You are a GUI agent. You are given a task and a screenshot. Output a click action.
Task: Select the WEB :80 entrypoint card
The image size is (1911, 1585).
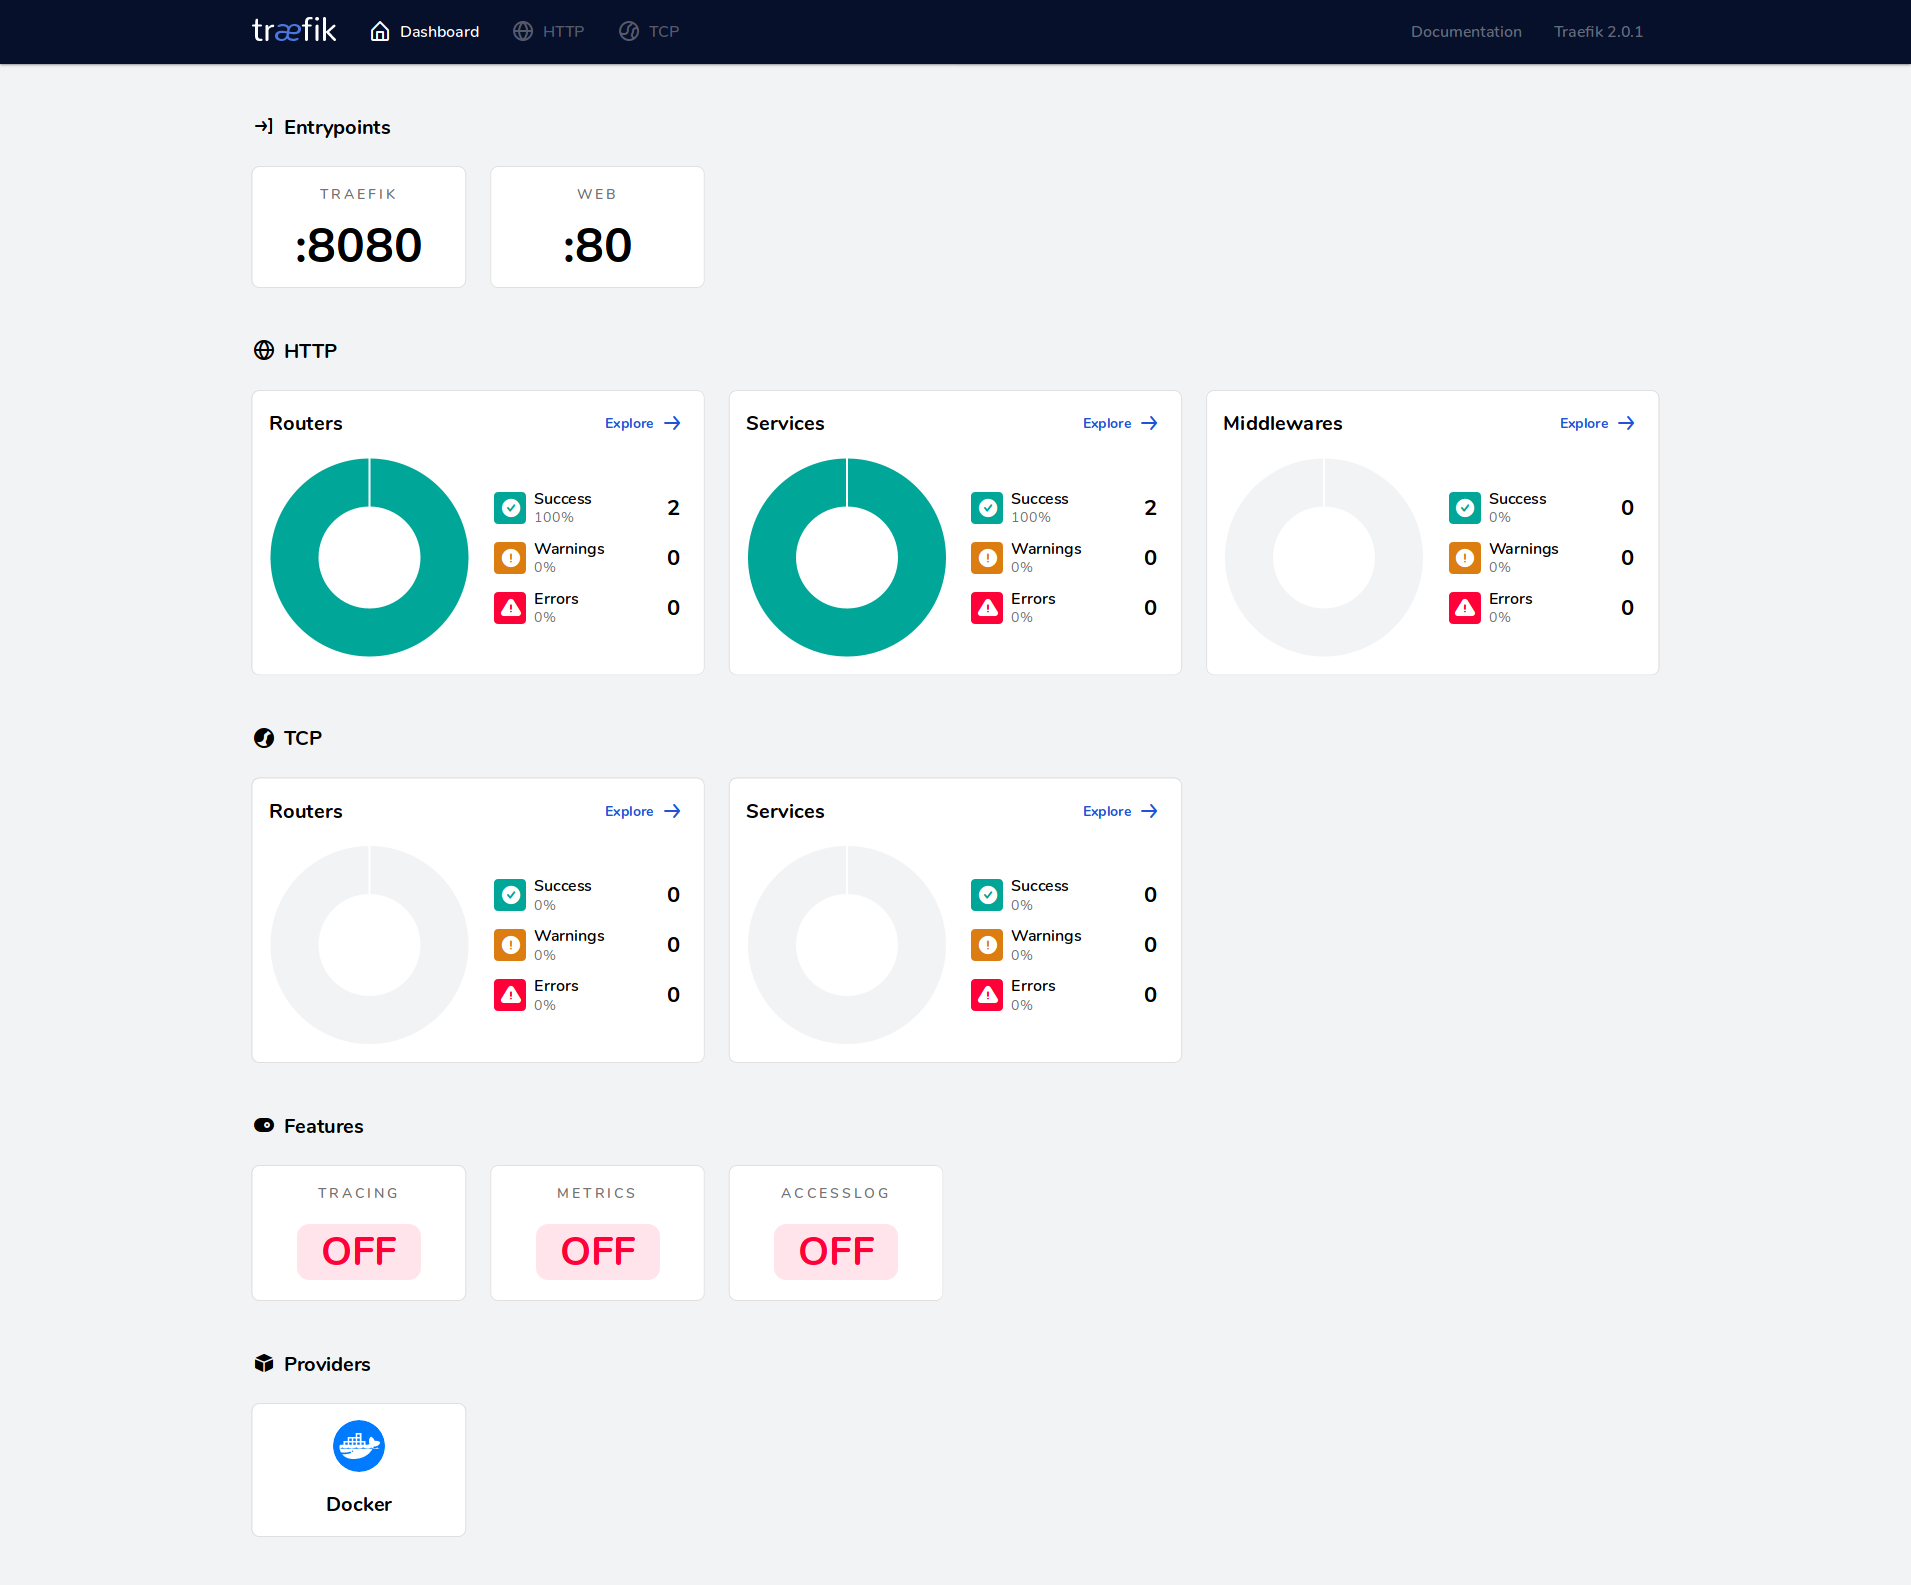597,227
